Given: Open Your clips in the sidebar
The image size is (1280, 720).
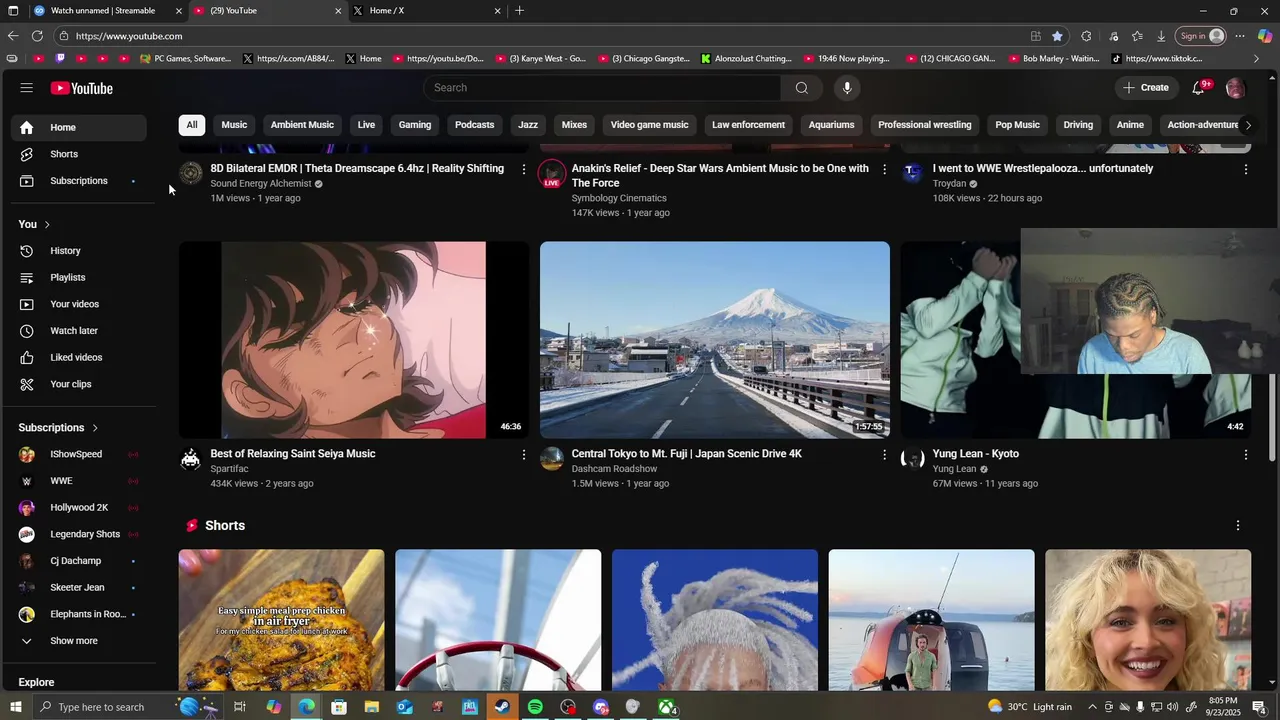Looking at the screenshot, I should (x=79, y=384).
